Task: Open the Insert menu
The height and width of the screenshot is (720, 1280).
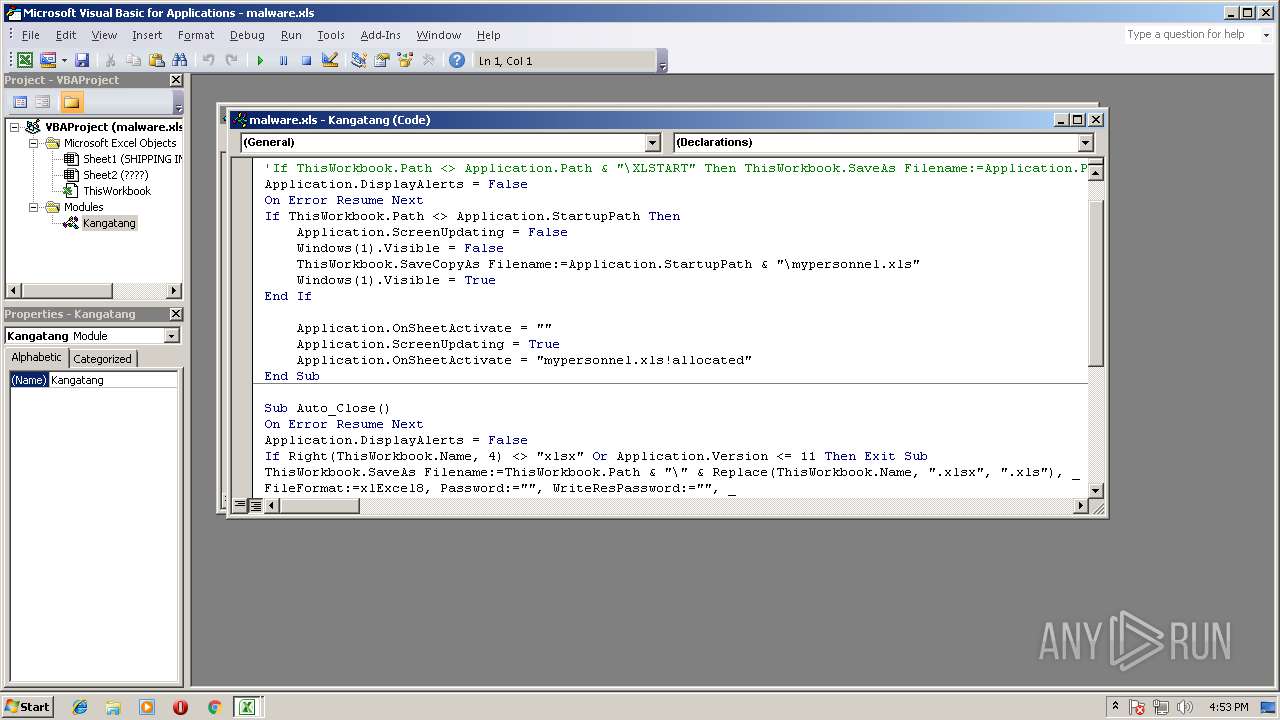Action: click(x=147, y=35)
